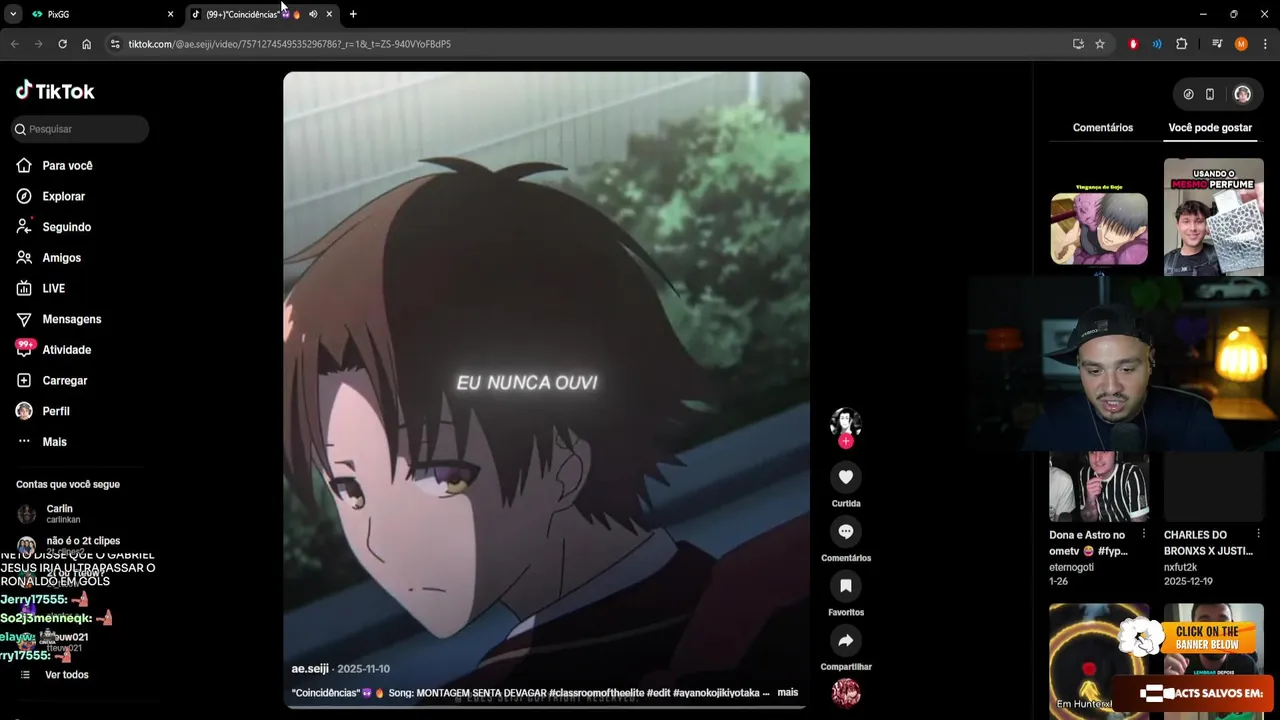Open the spinning sound disc icon
This screenshot has height=720, width=1280.
point(846,692)
